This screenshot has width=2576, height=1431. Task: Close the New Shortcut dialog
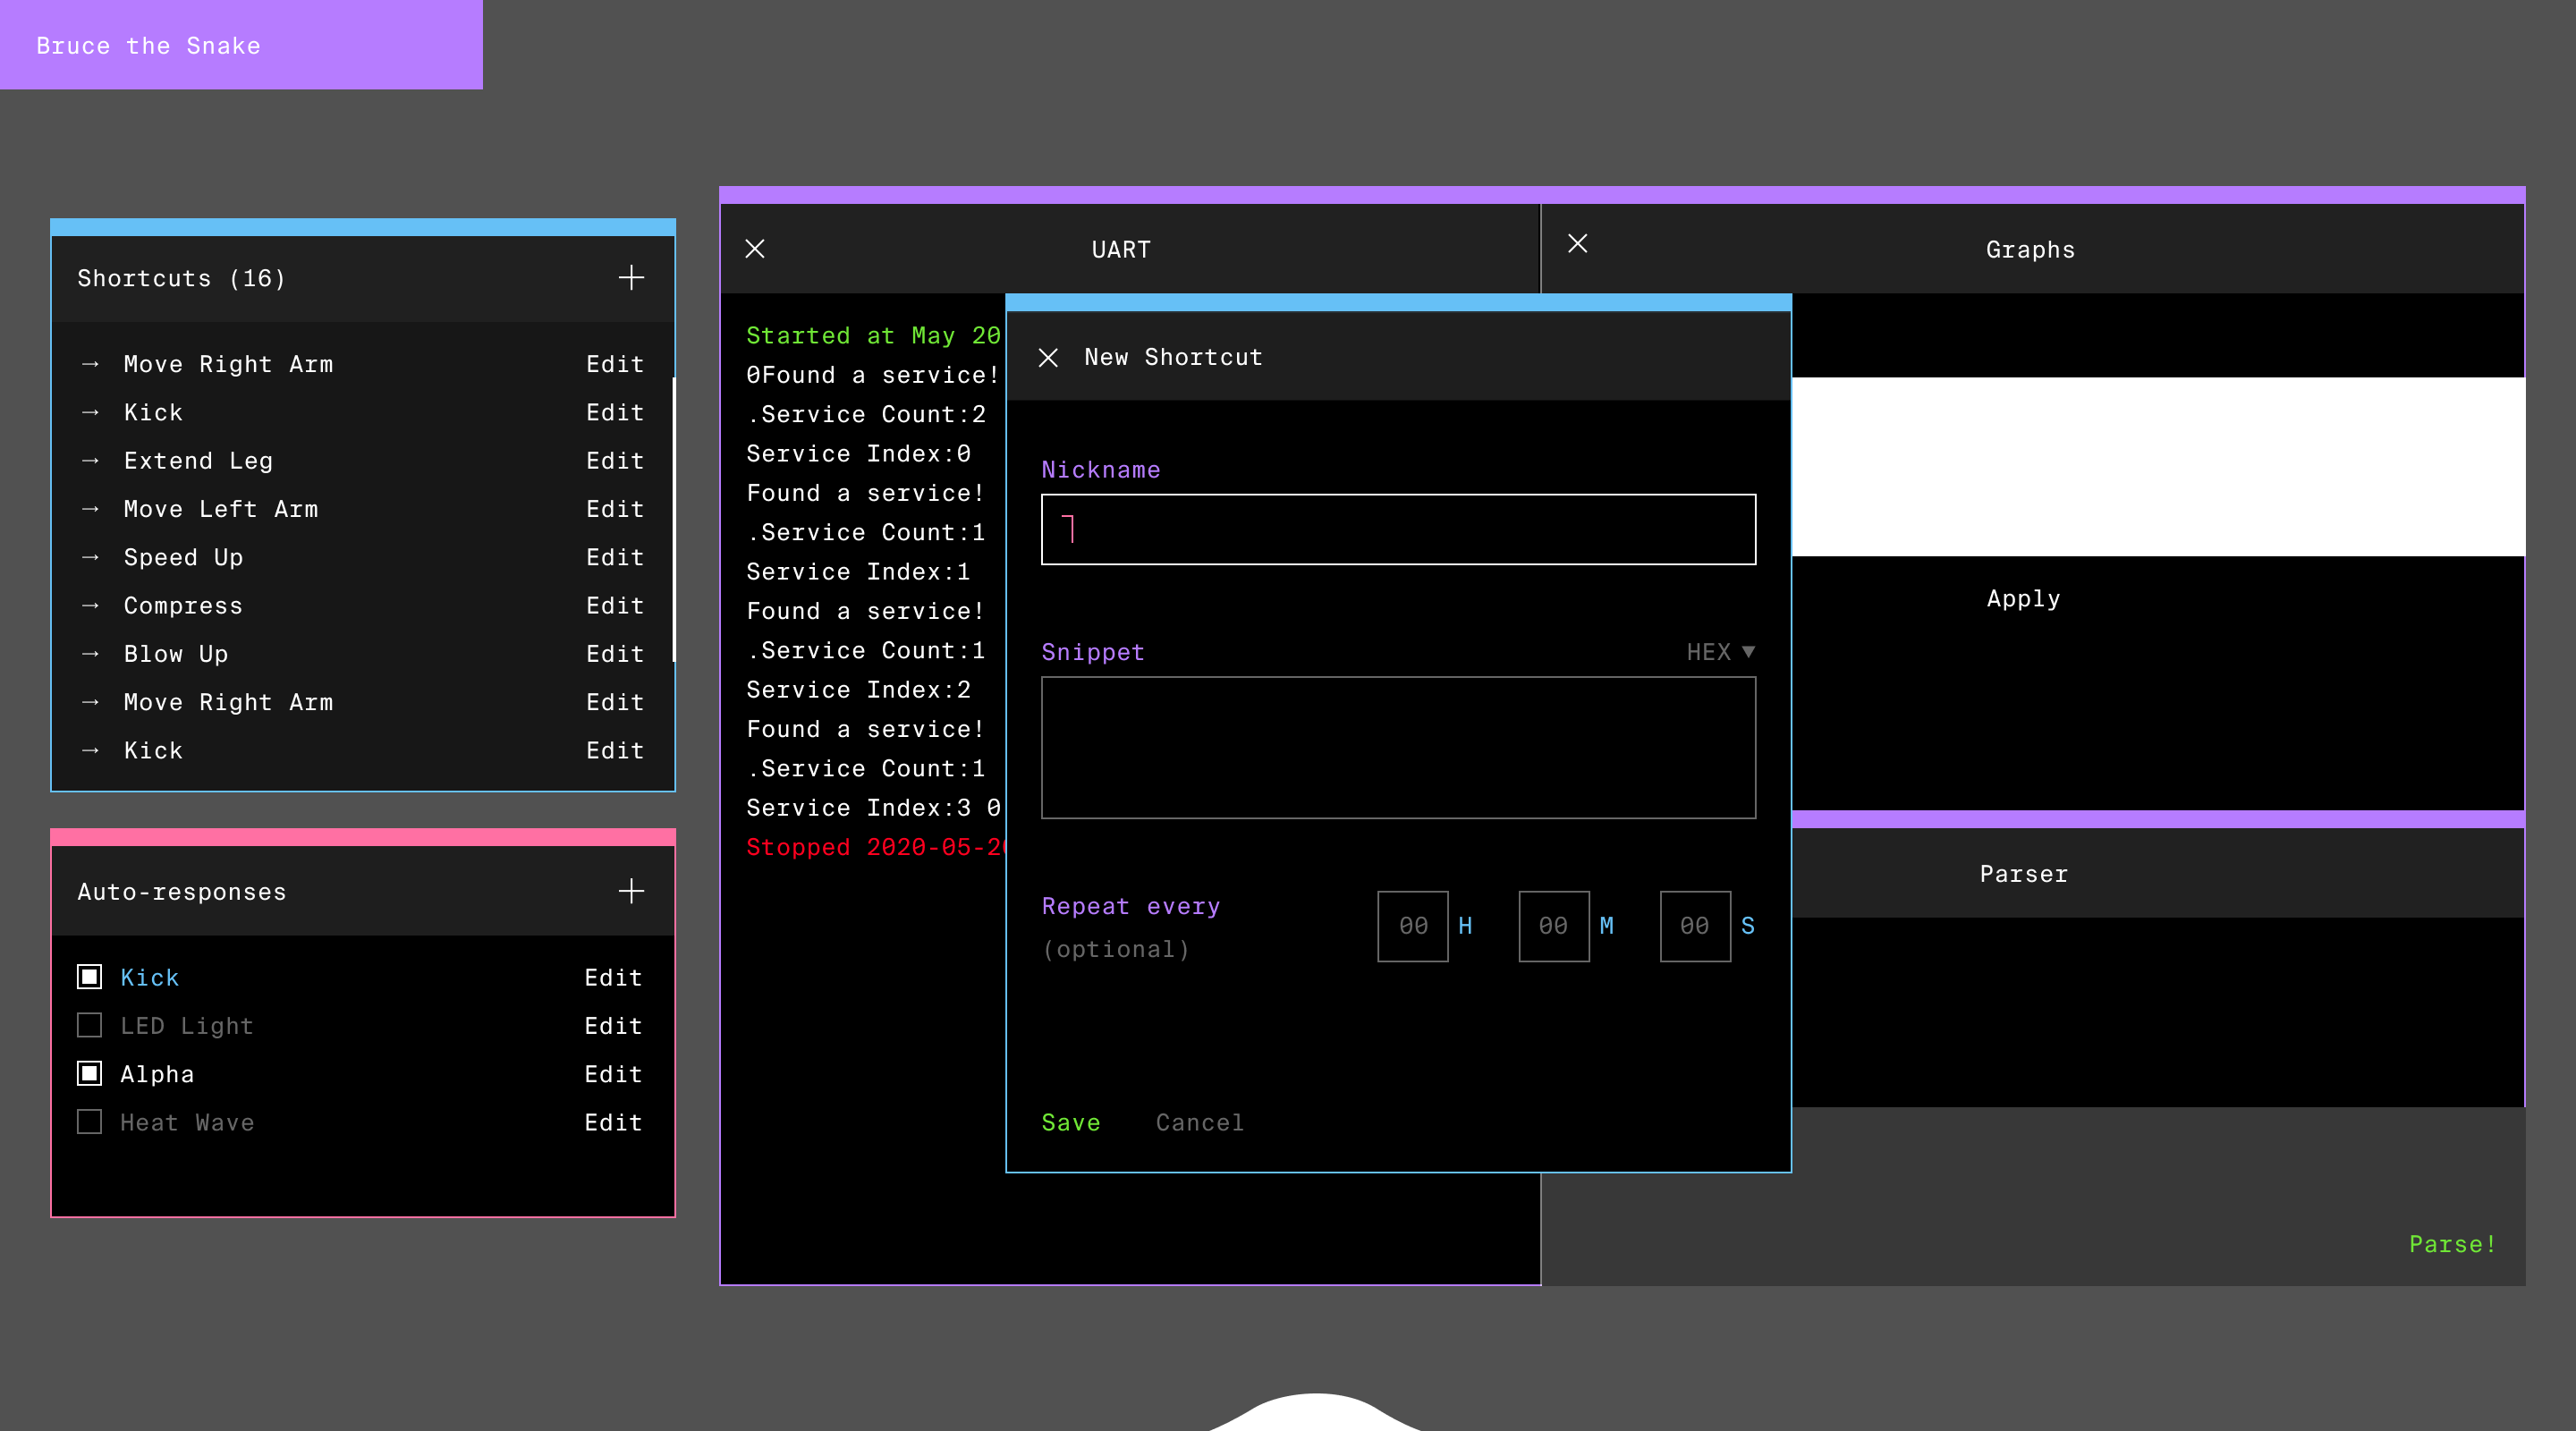pyautogui.click(x=1048, y=358)
